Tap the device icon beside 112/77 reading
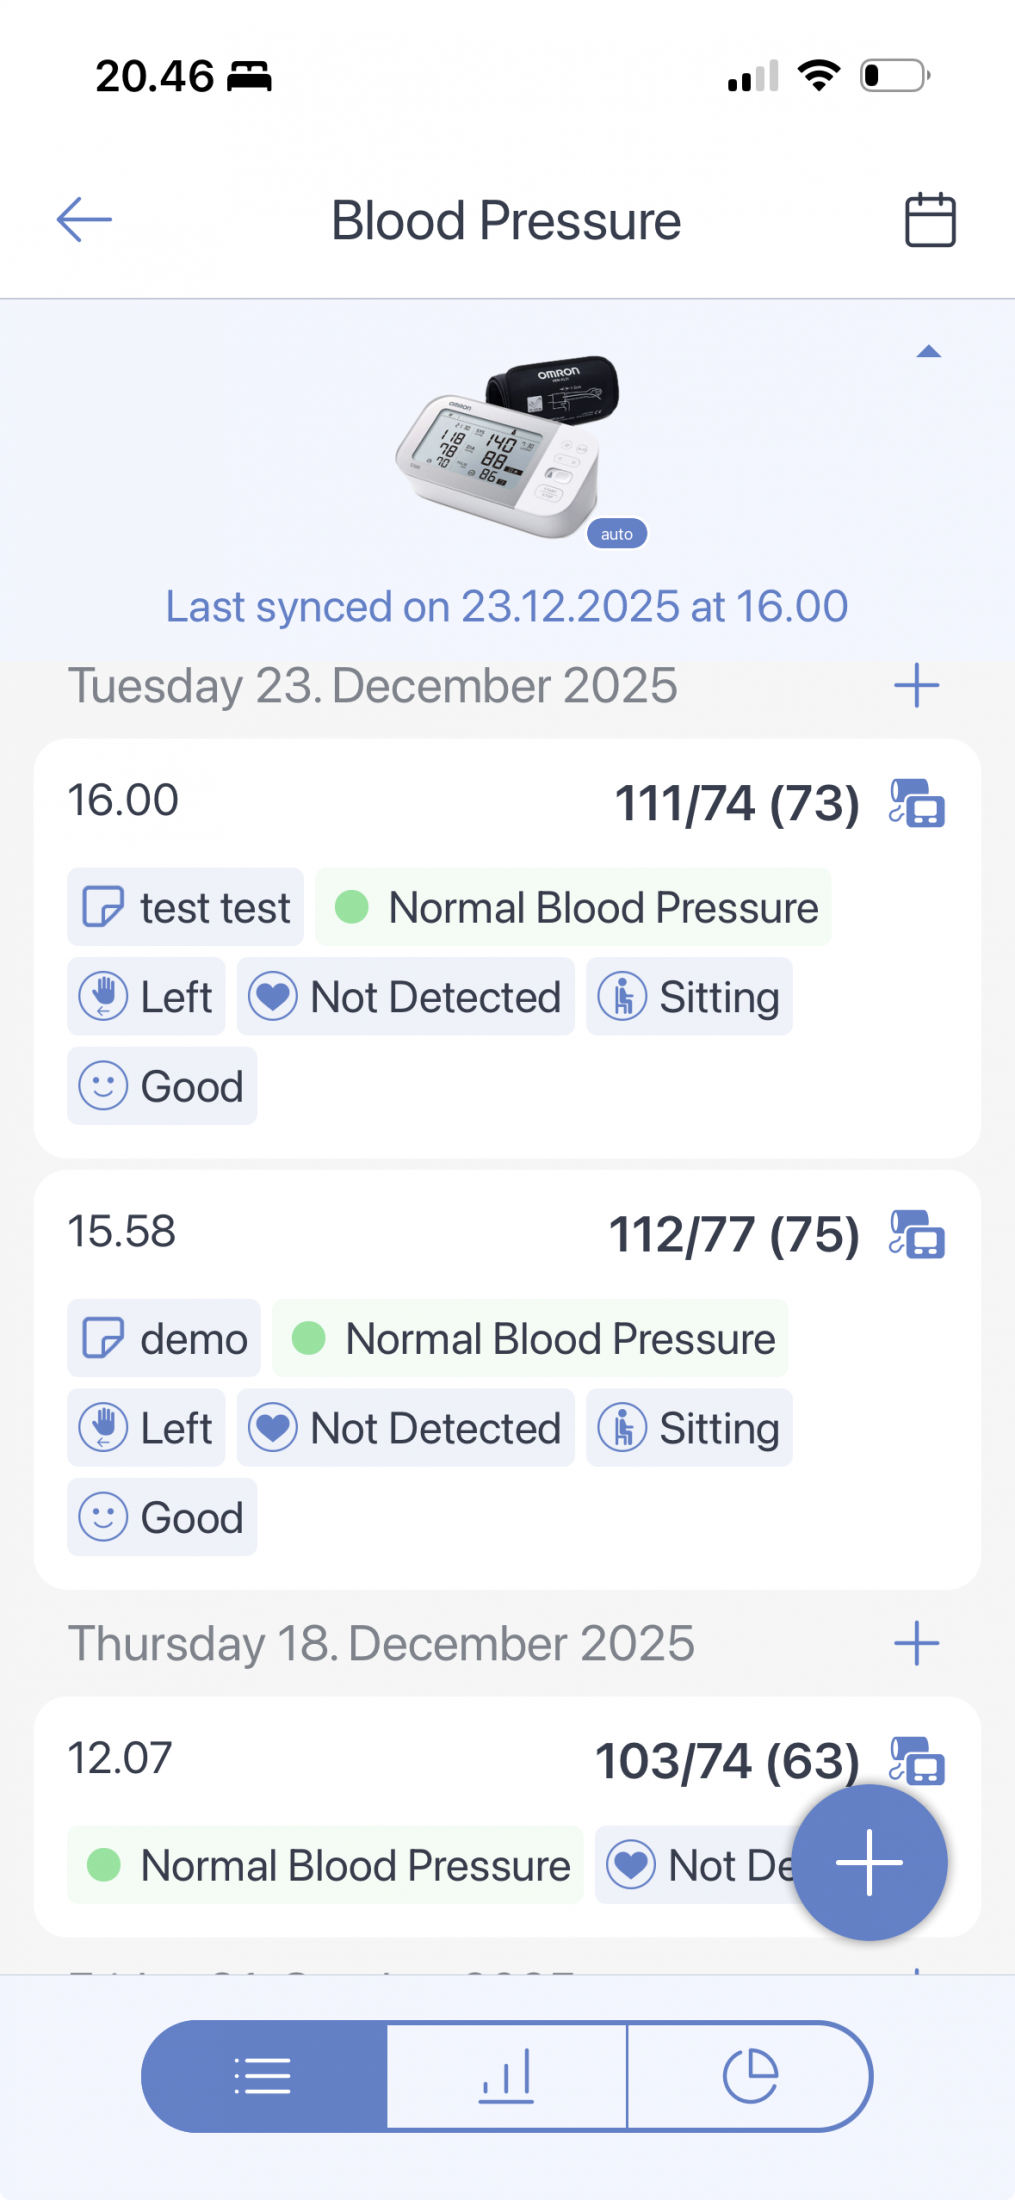The height and width of the screenshot is (2200, 1015). [917, 1234]
